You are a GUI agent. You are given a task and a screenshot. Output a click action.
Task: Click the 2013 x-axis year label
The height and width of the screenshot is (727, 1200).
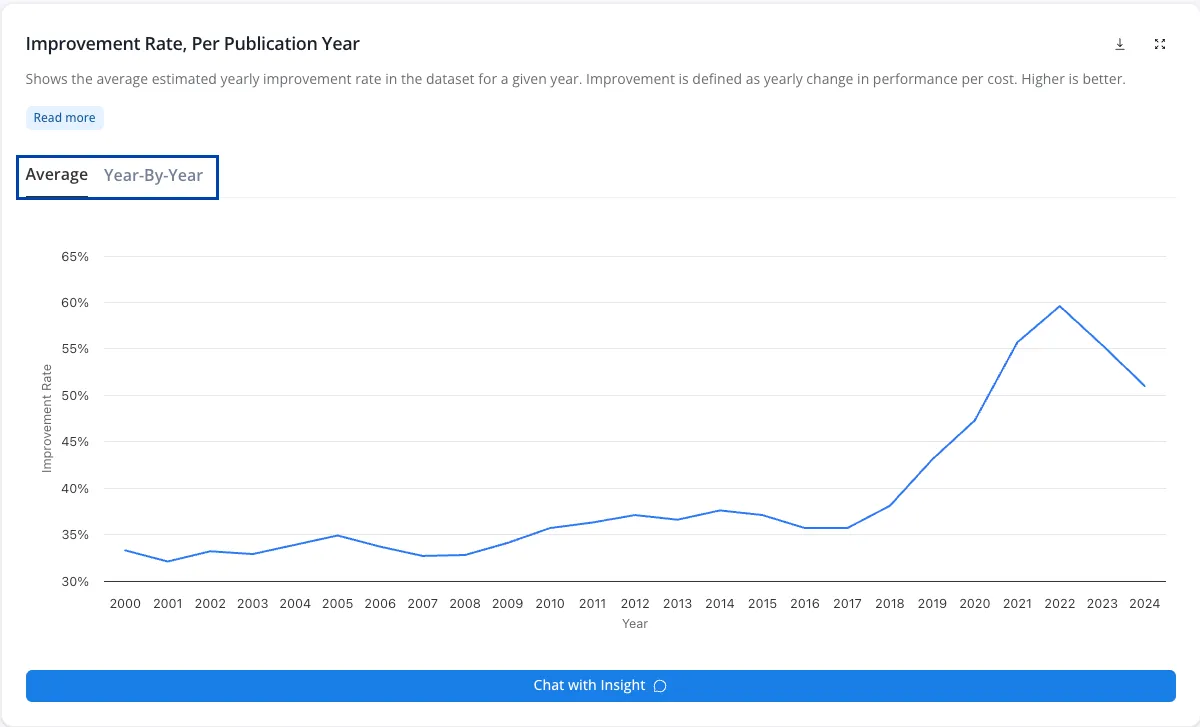pyautogui.click(x=677, y=604)
